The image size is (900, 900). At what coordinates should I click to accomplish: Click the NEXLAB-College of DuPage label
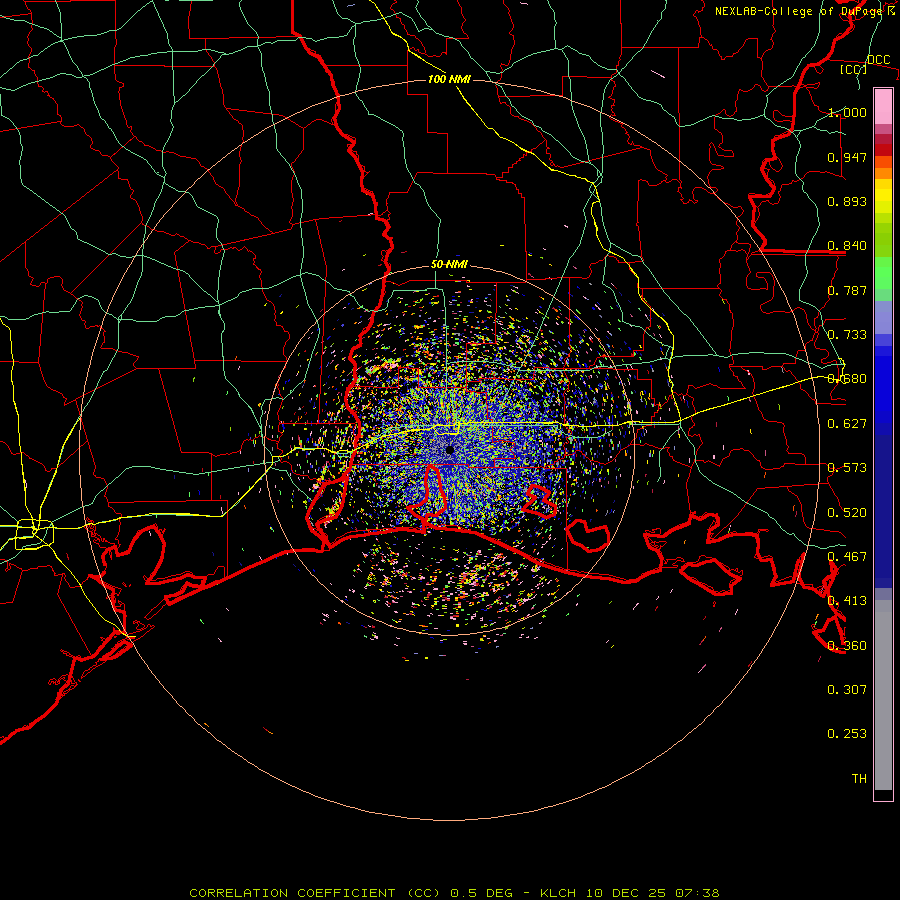[x=799, y=11]
